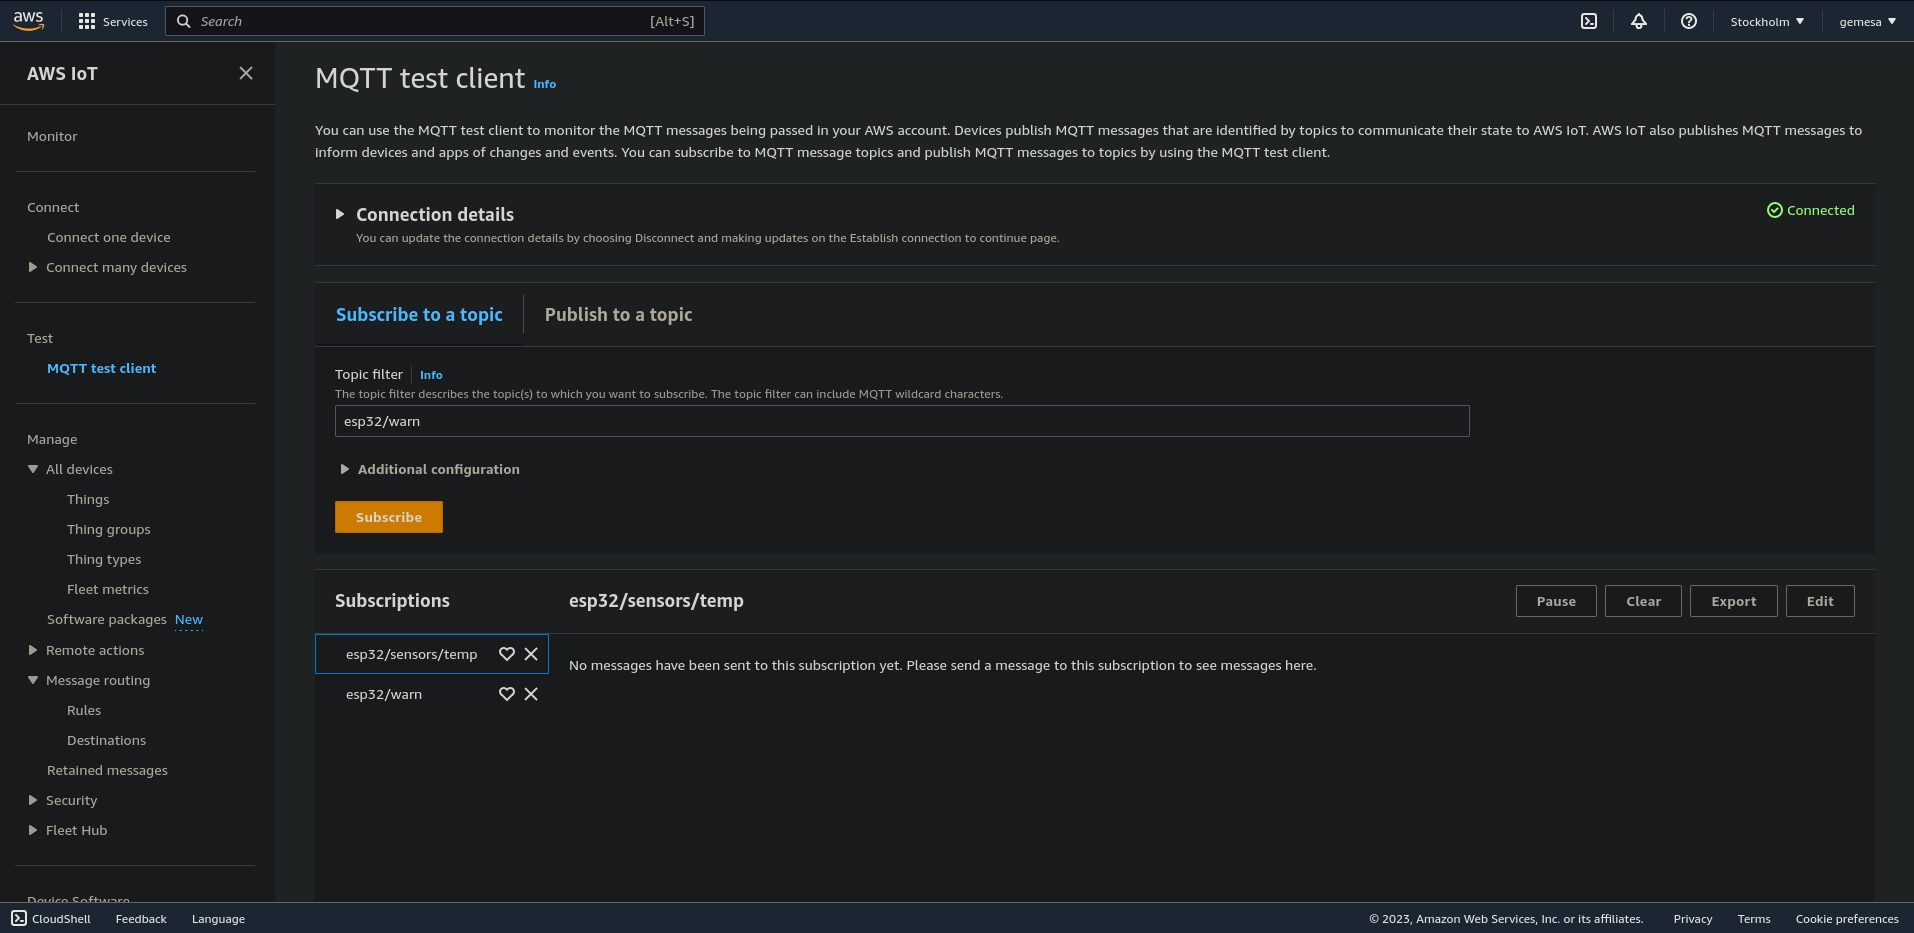Edit the esp32/sensors/temp subscription
The width and height of the screenshot is (1914, 933).
1820,601
